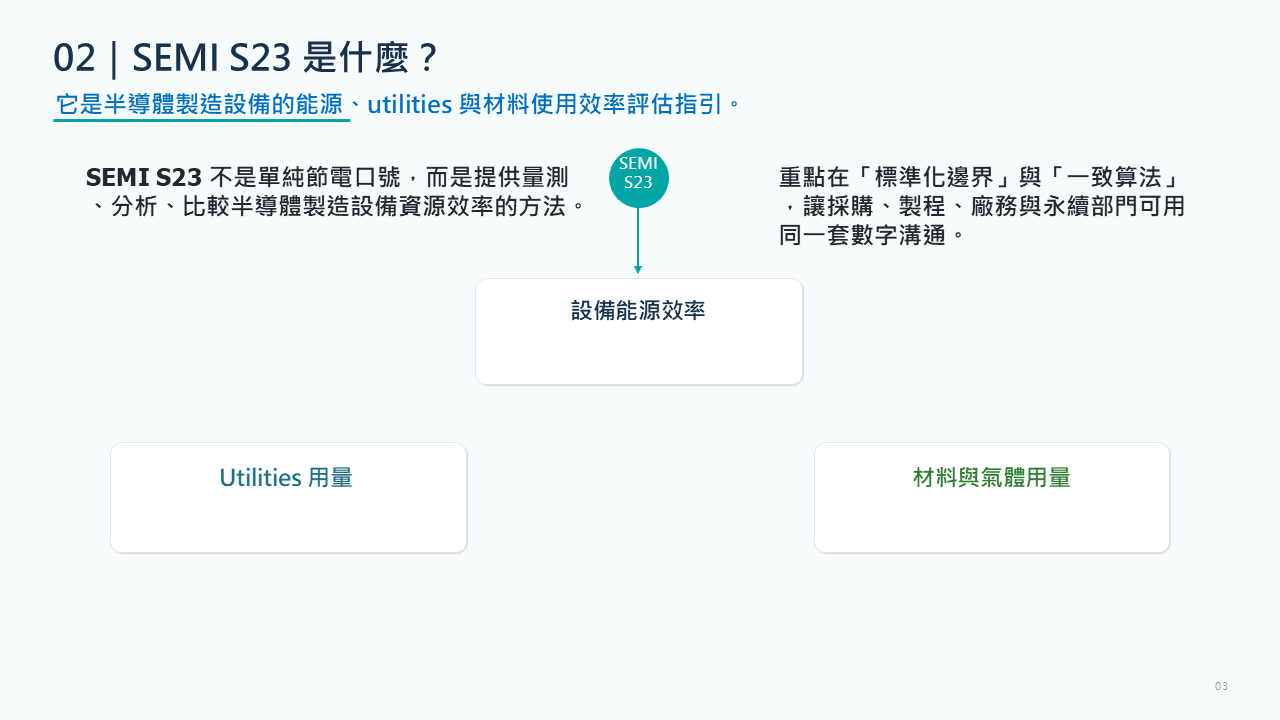The width and height of the screenshot is (1280, 720).
Task: Click the teal underline beneath the subtitle
Action: [x=202, y=120]
